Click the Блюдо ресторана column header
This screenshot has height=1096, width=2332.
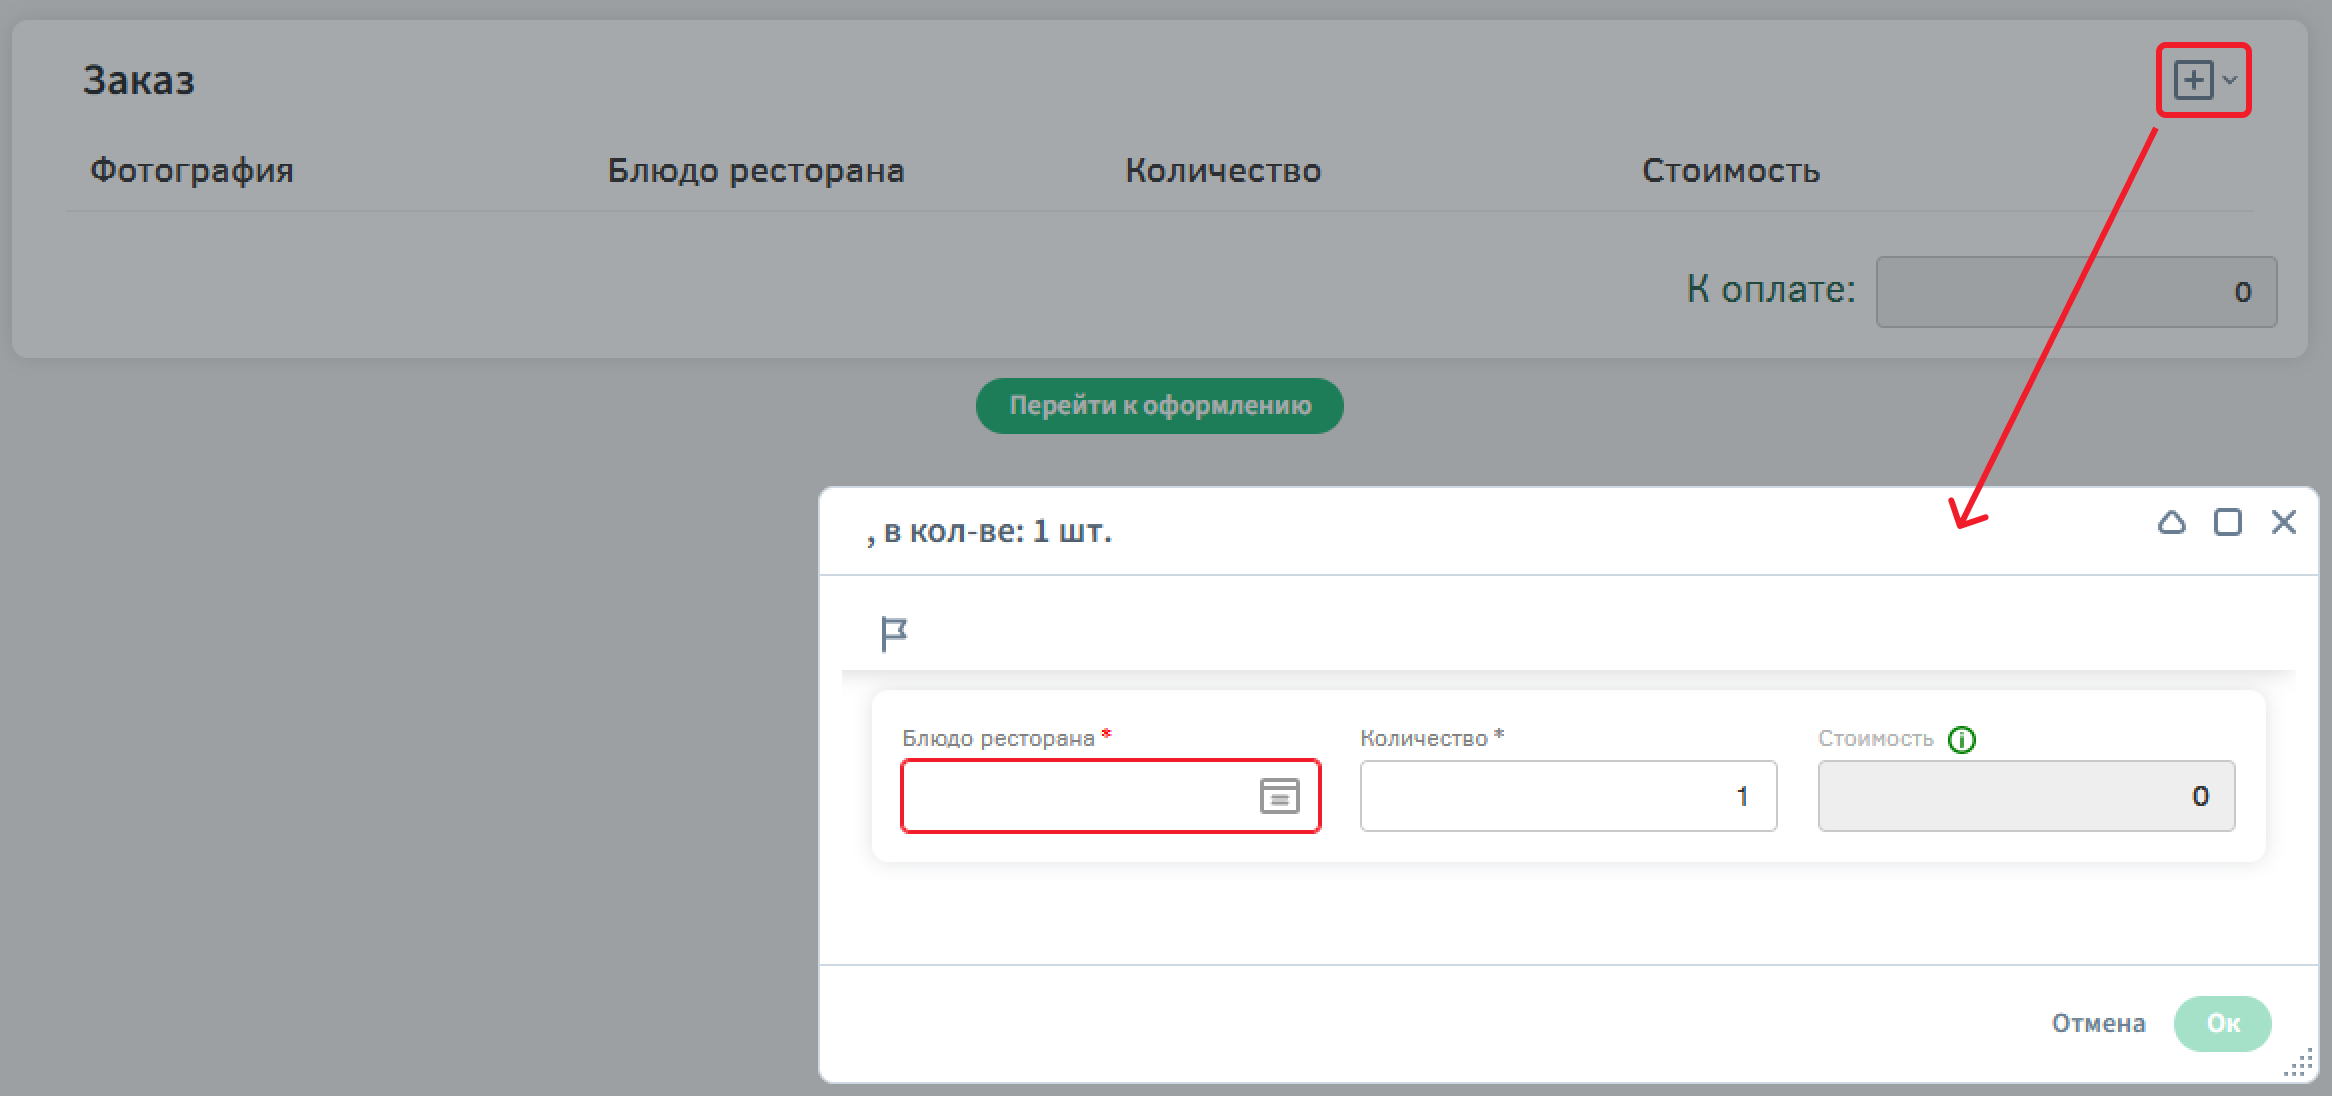tap(756, 171)
